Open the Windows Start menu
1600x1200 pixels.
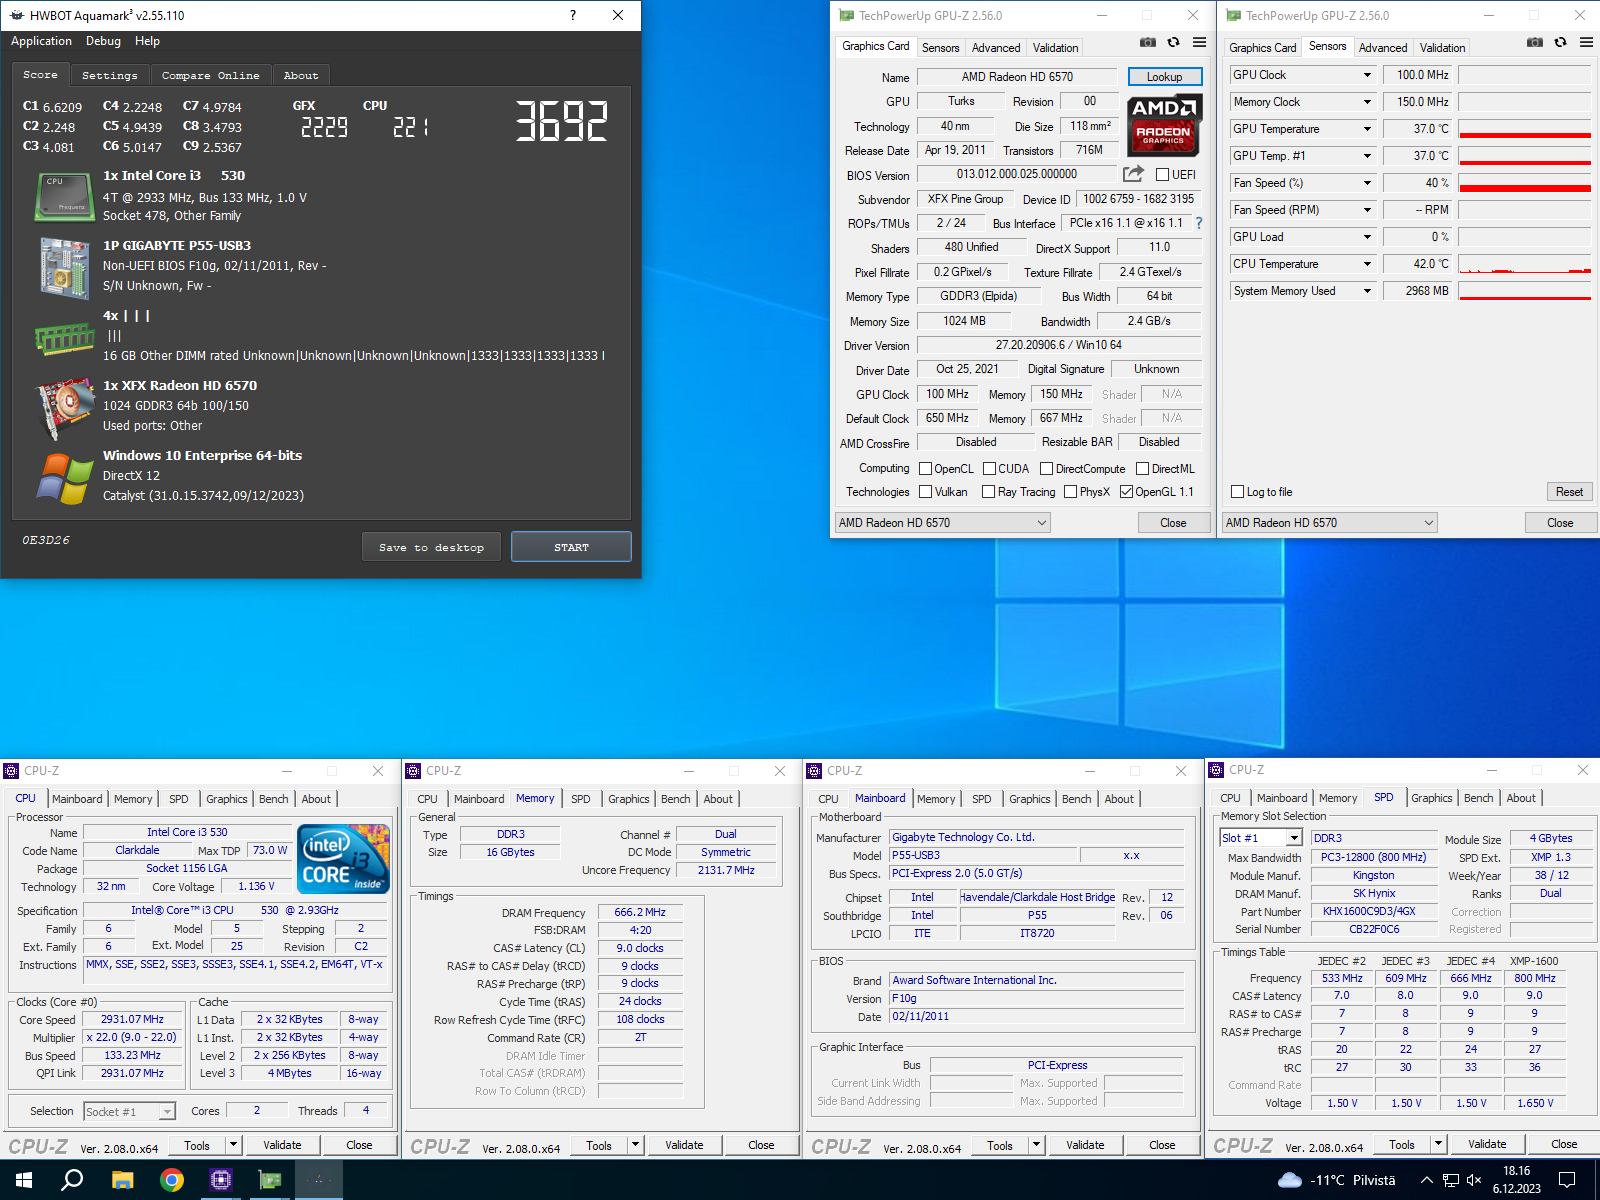pyautogui.click(x=24, y=1180)
